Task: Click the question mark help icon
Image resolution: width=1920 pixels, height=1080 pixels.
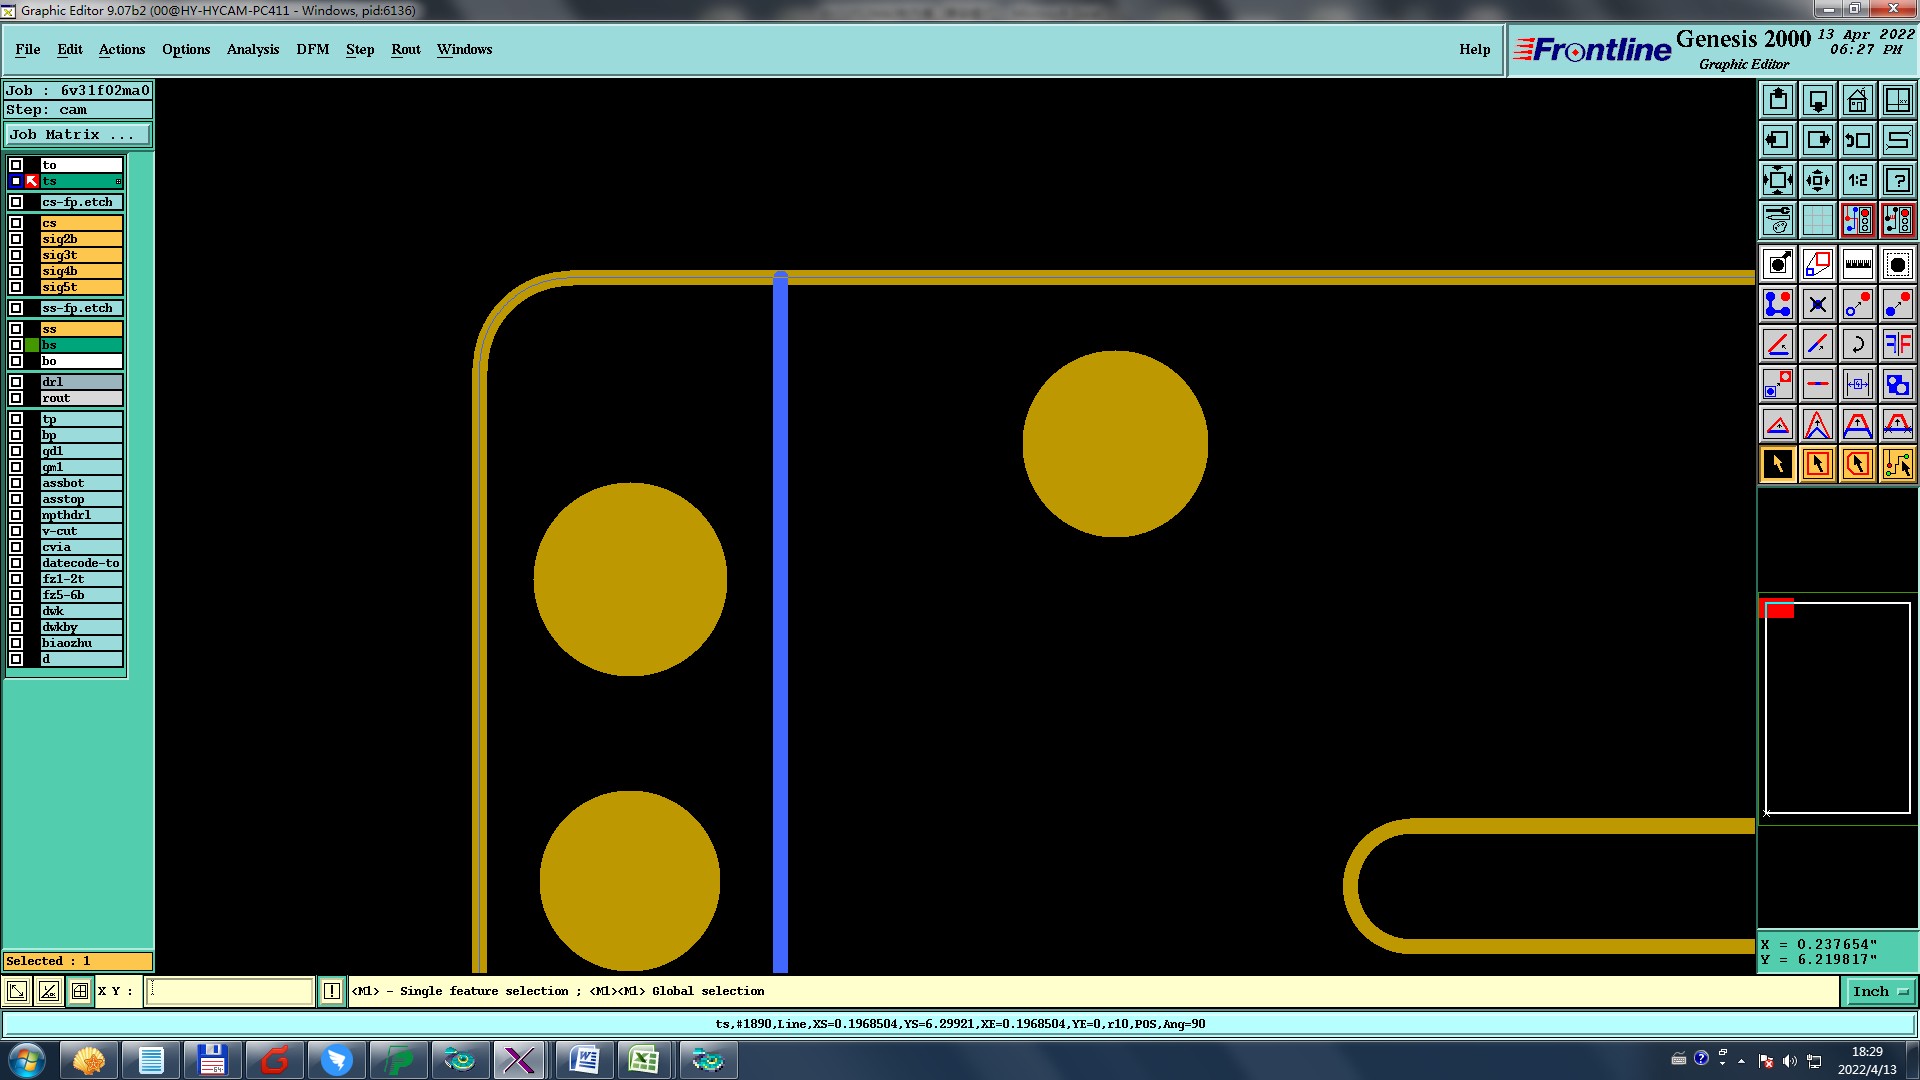Action: click(1897, 181)
